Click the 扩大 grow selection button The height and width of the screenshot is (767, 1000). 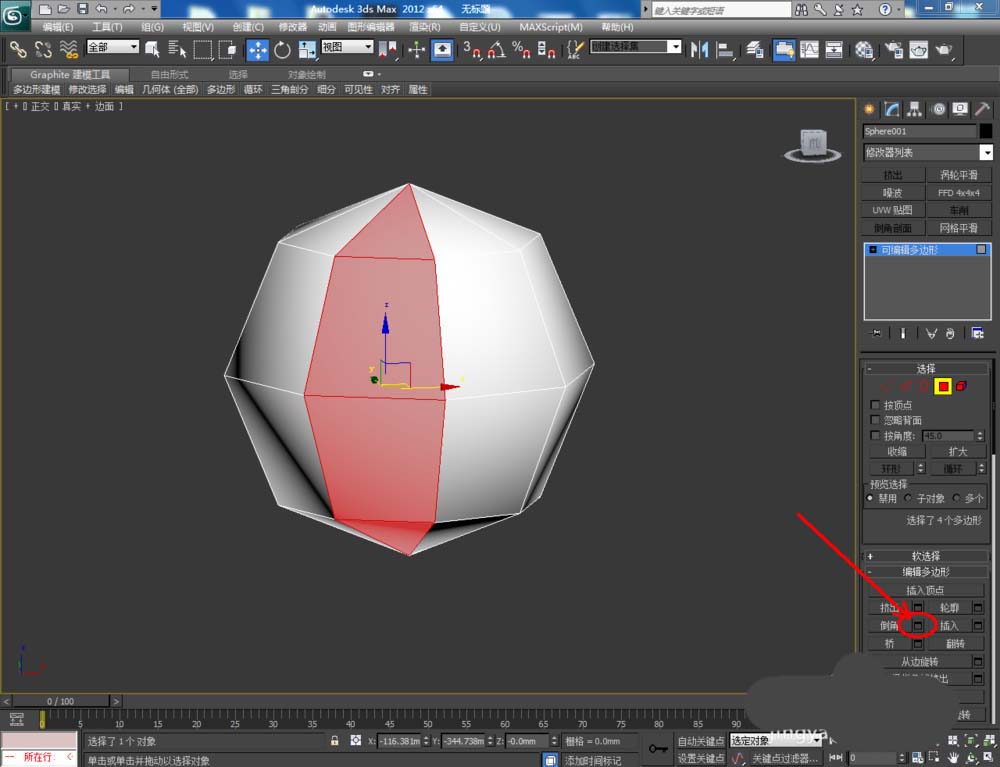pyautogui.click(x=957, y=451)
